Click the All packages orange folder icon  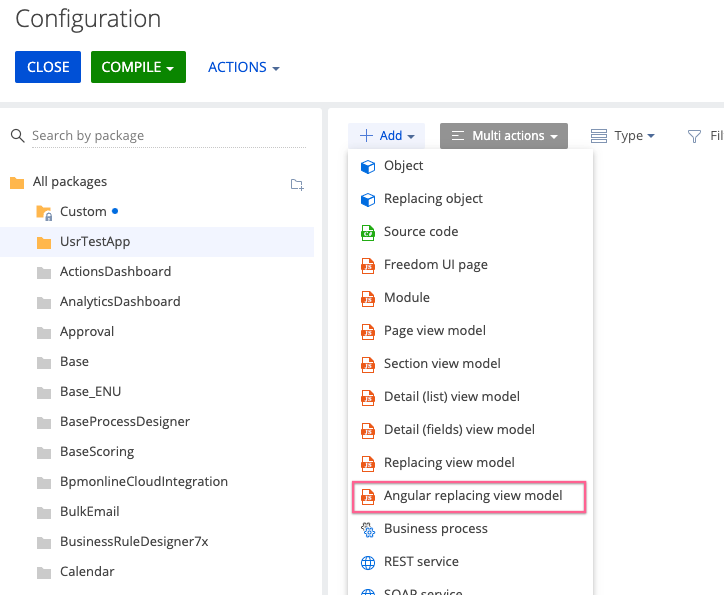coord(17,183)
